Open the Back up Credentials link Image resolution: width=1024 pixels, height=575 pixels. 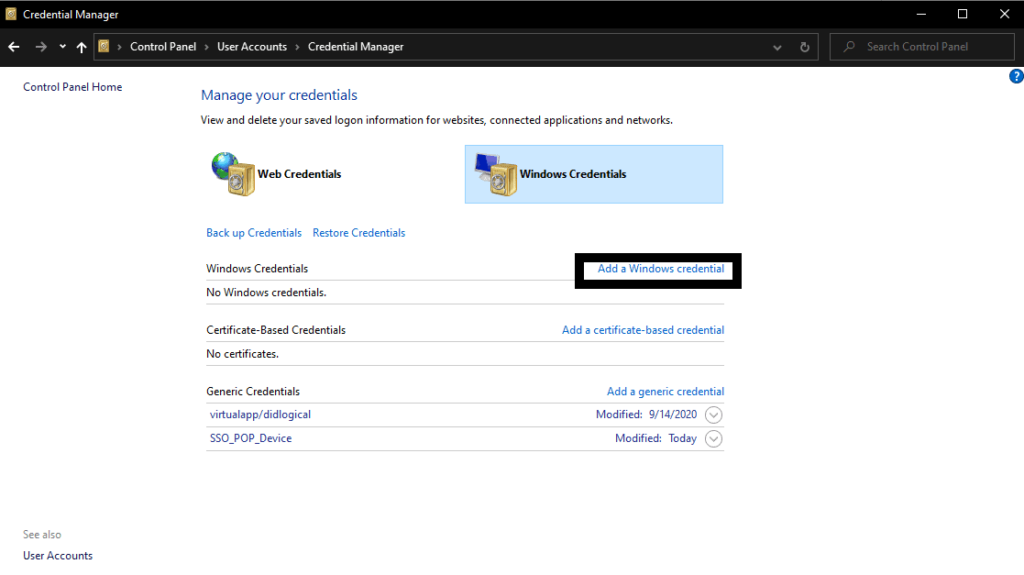click(x=254, y=233)
